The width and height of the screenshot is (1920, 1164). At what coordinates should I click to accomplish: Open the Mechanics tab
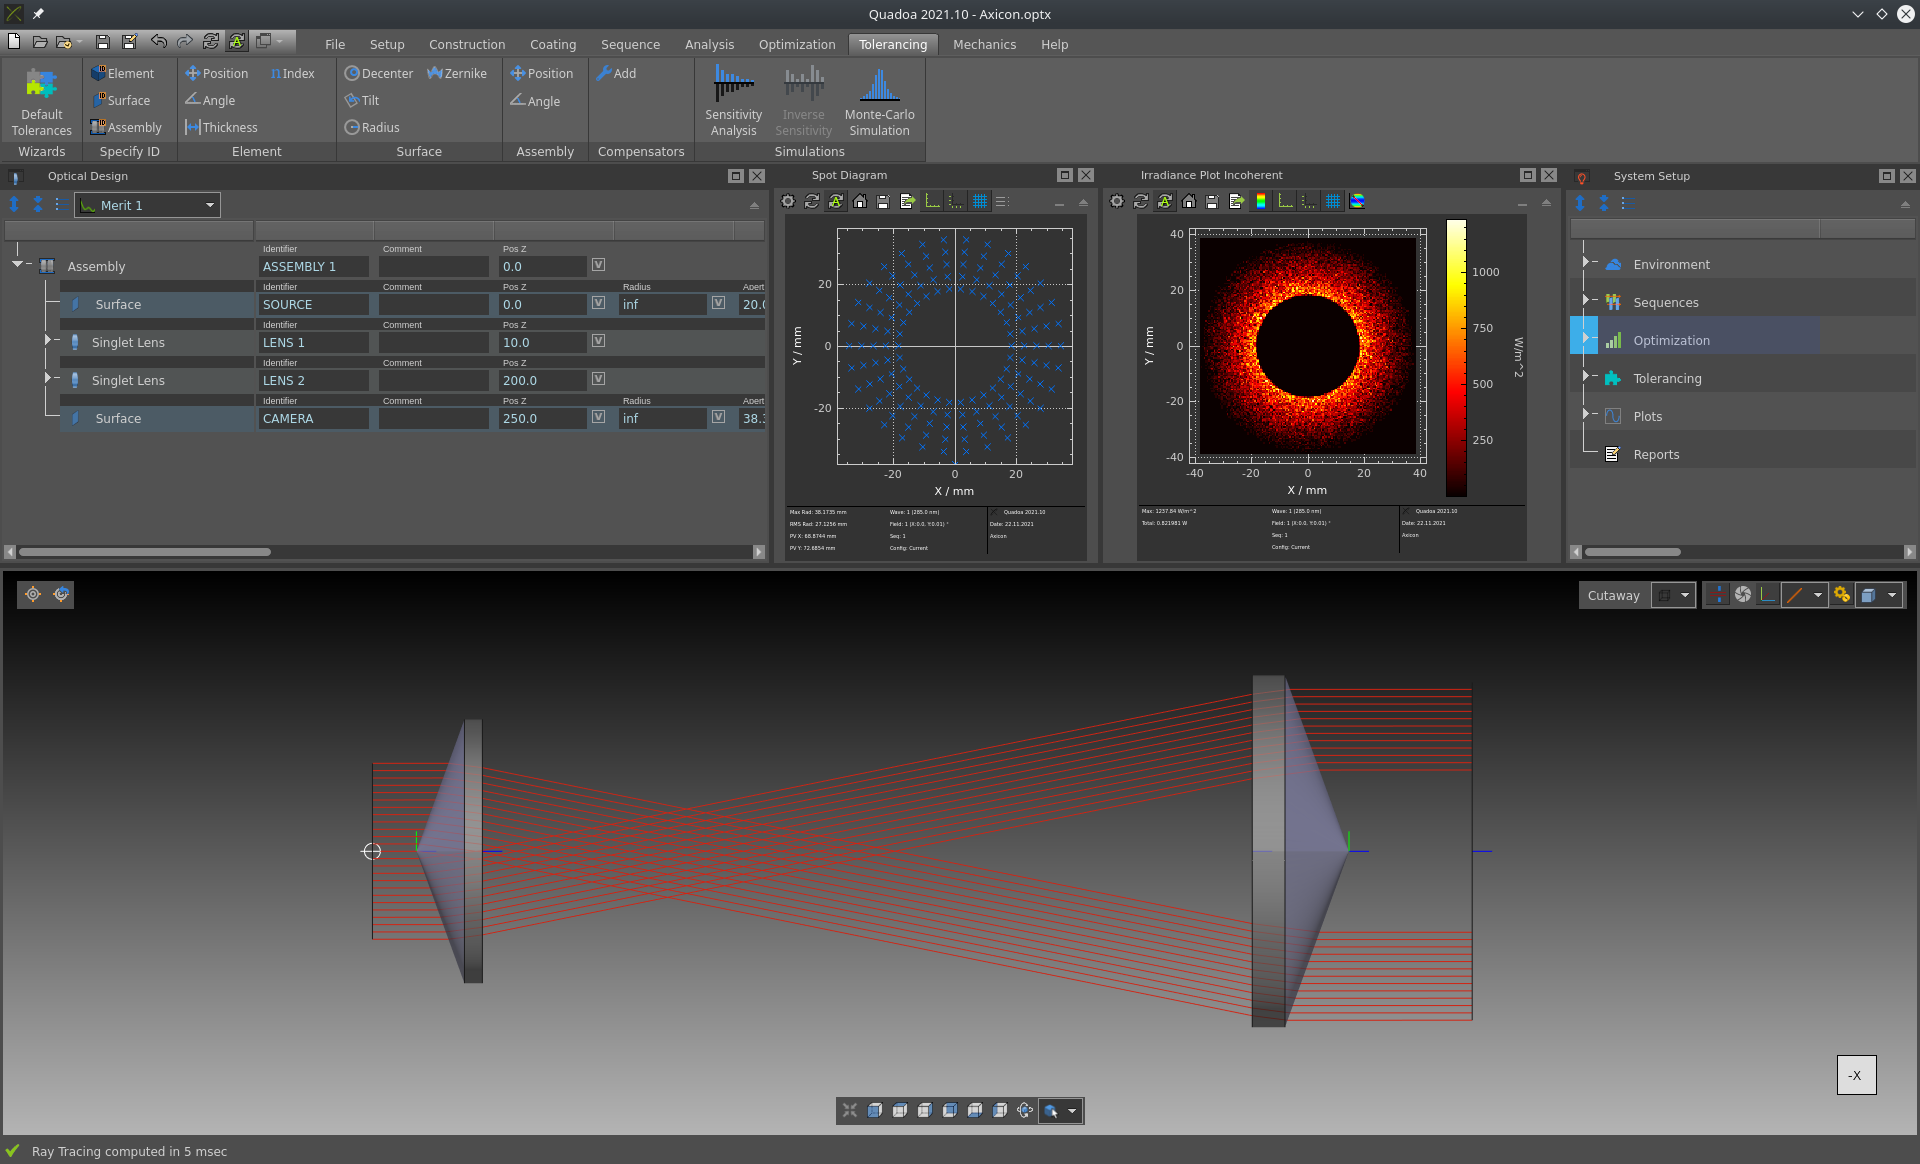984,45
